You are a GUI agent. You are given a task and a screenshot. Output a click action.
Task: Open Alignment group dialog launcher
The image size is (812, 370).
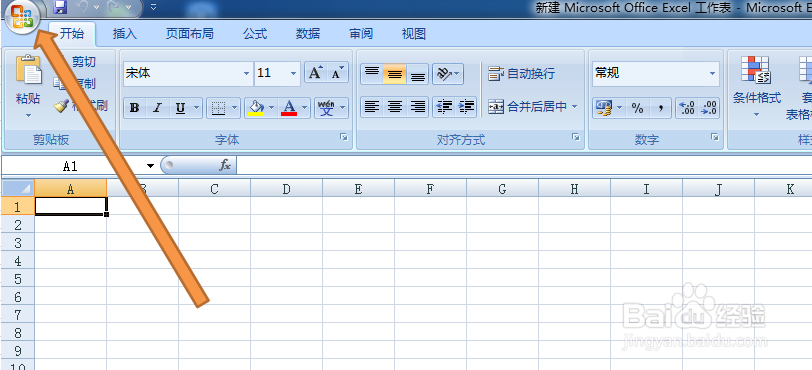tap(575, 137)
